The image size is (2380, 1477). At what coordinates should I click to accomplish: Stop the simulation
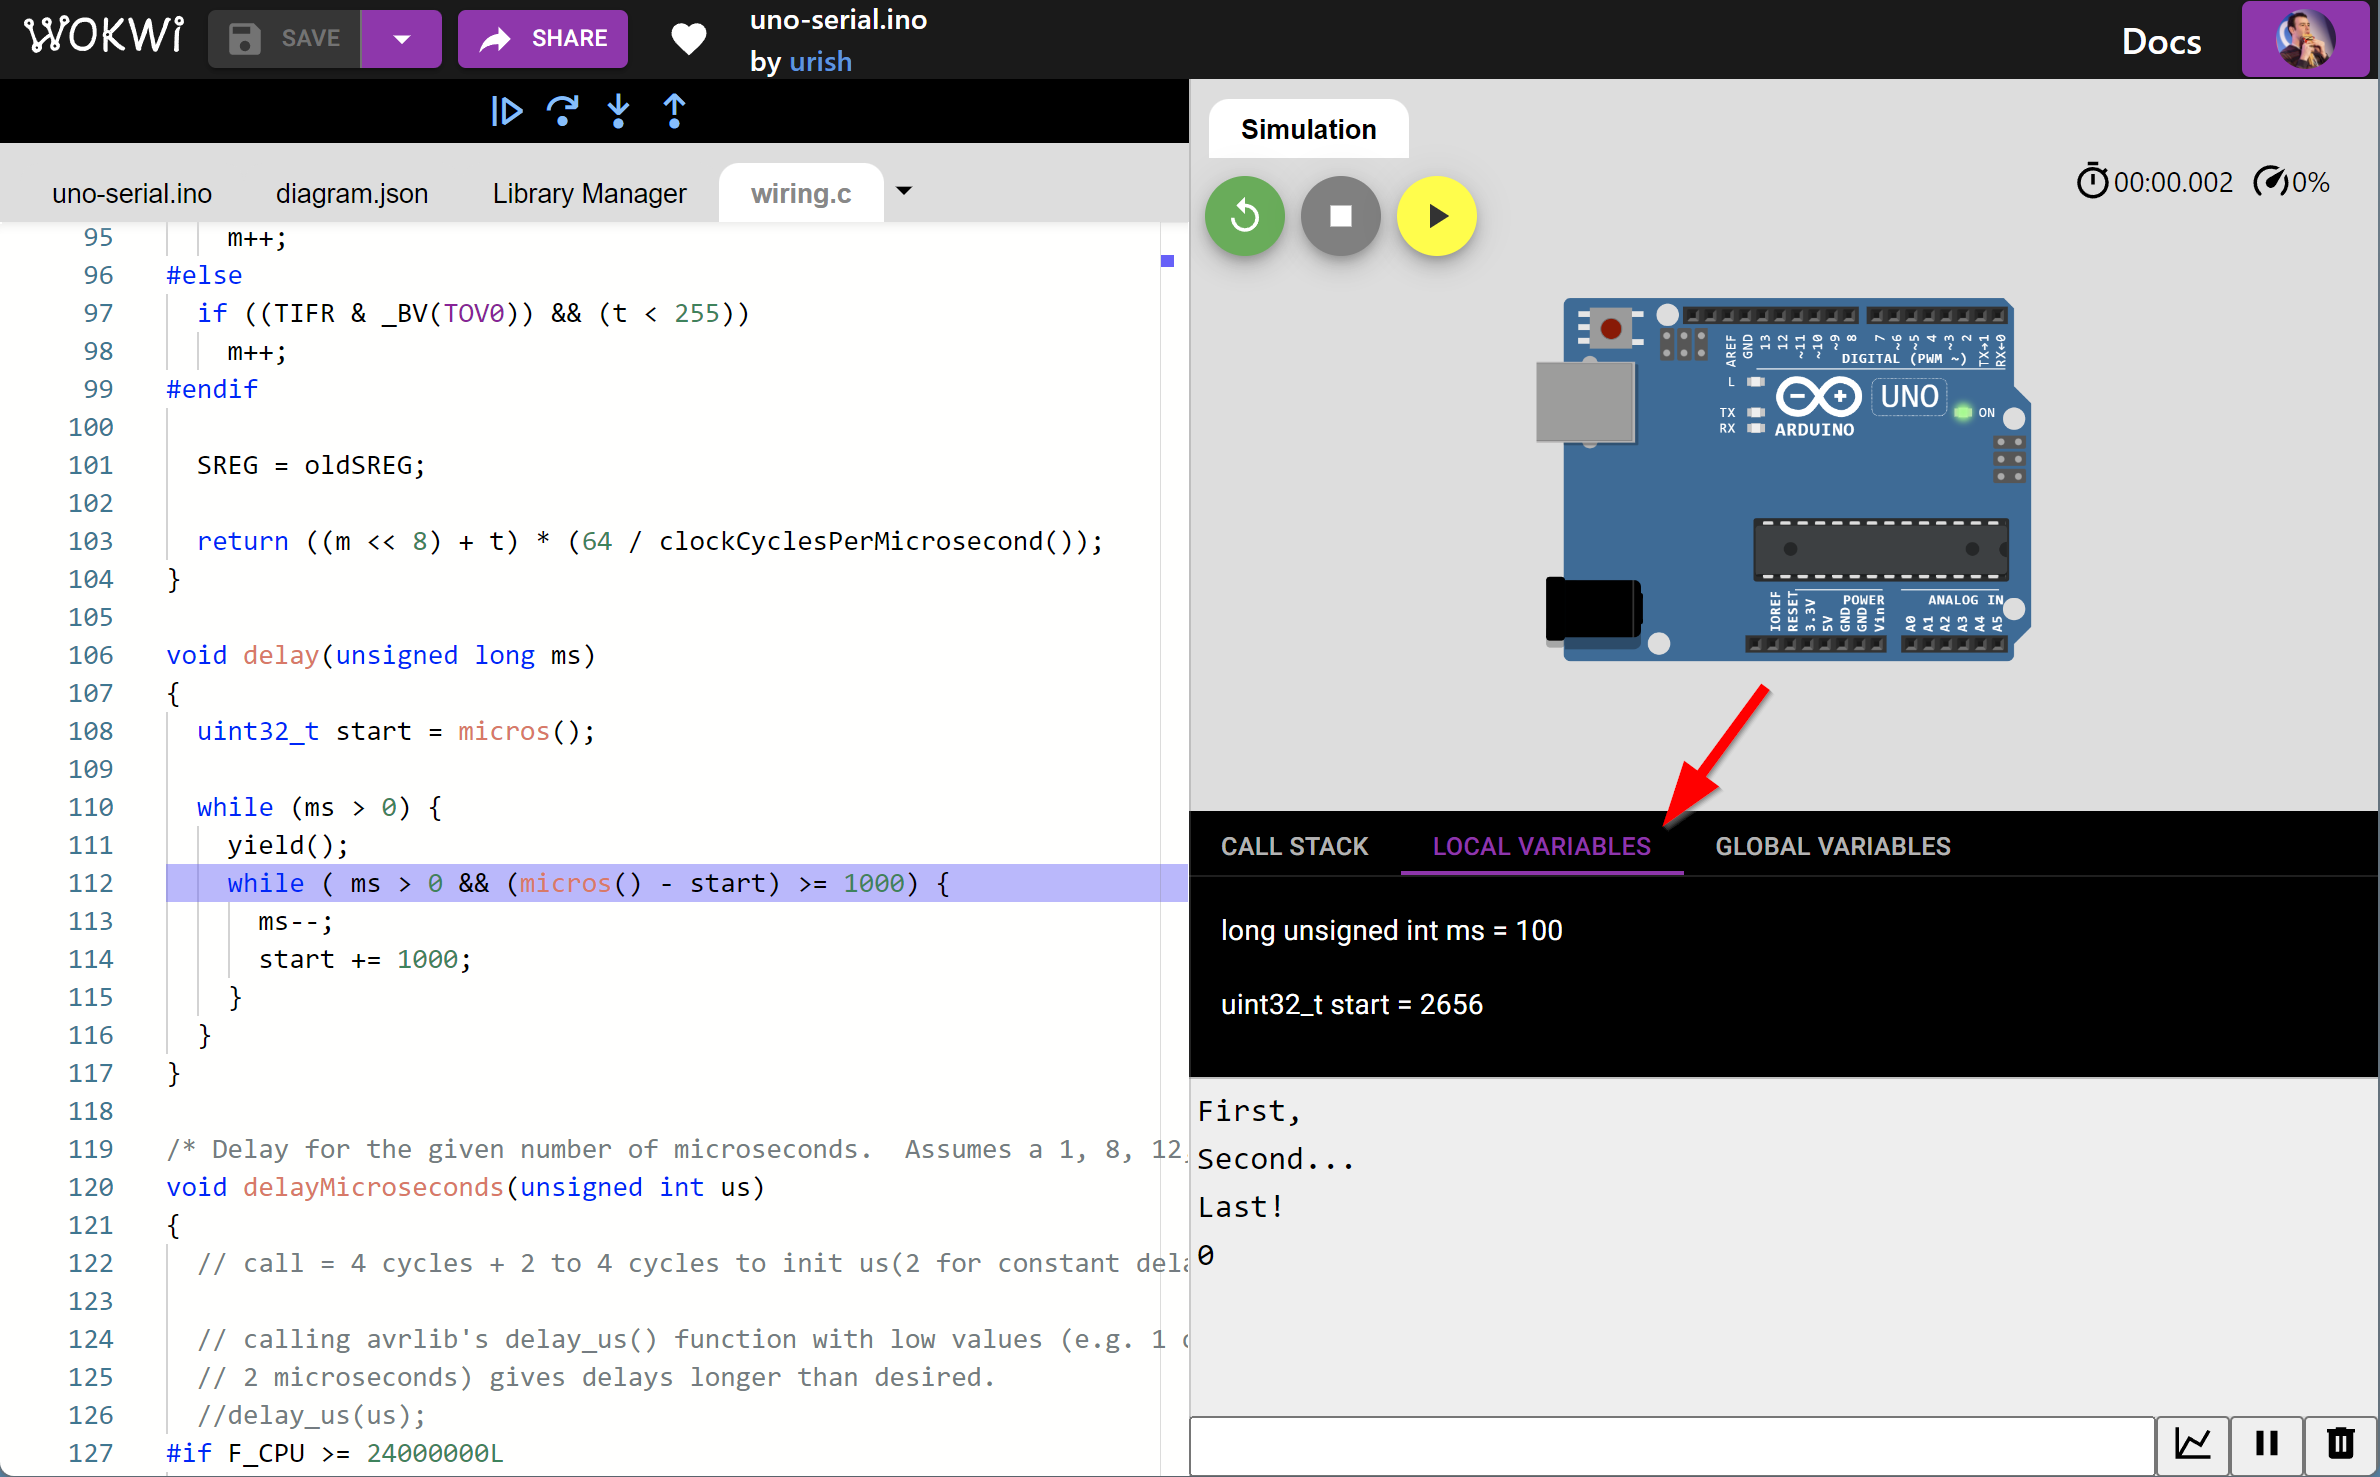1341,216
